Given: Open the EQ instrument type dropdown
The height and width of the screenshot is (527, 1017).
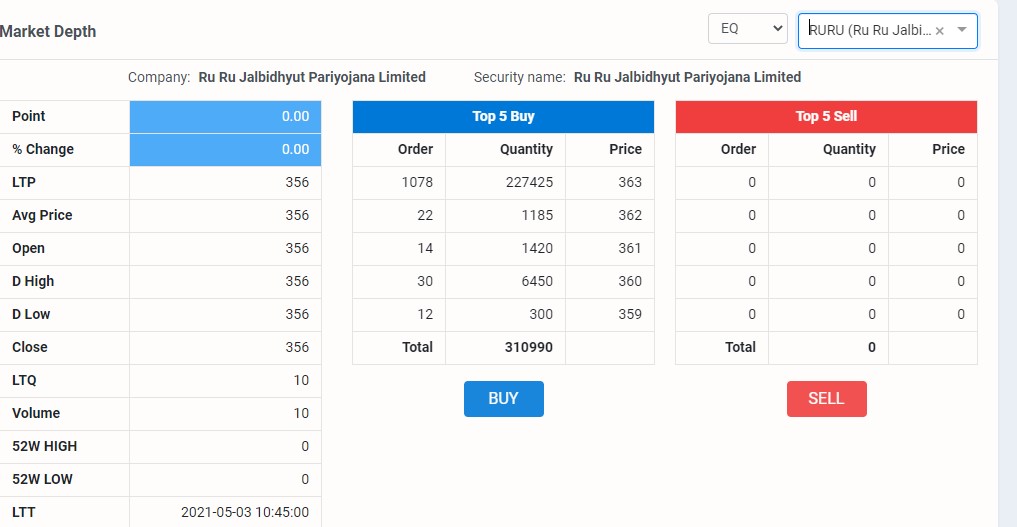Looking at the screenshot, I should (748, 29).
